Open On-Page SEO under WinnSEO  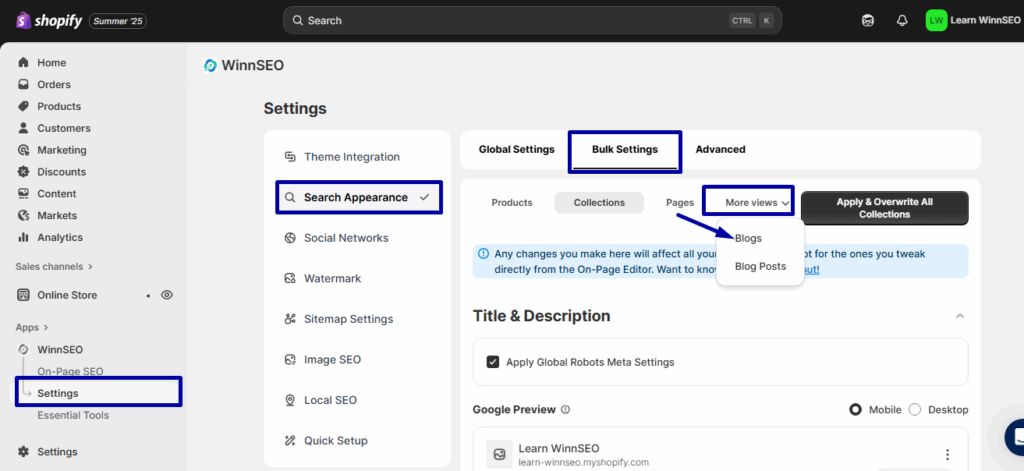point(71,371)
